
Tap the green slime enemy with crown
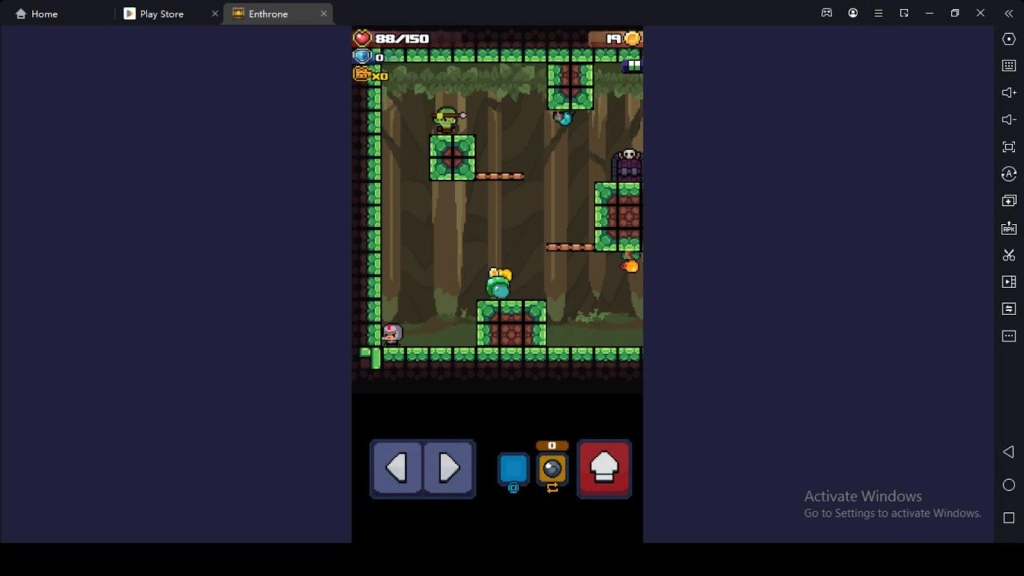500,283
